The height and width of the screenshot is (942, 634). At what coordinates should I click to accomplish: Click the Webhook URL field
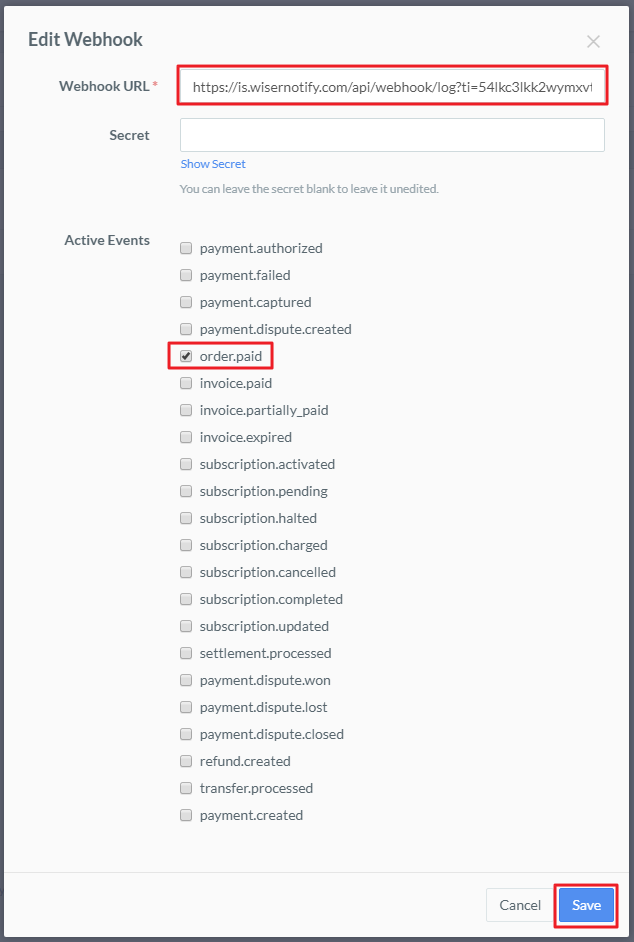click(x=392, y=87)
